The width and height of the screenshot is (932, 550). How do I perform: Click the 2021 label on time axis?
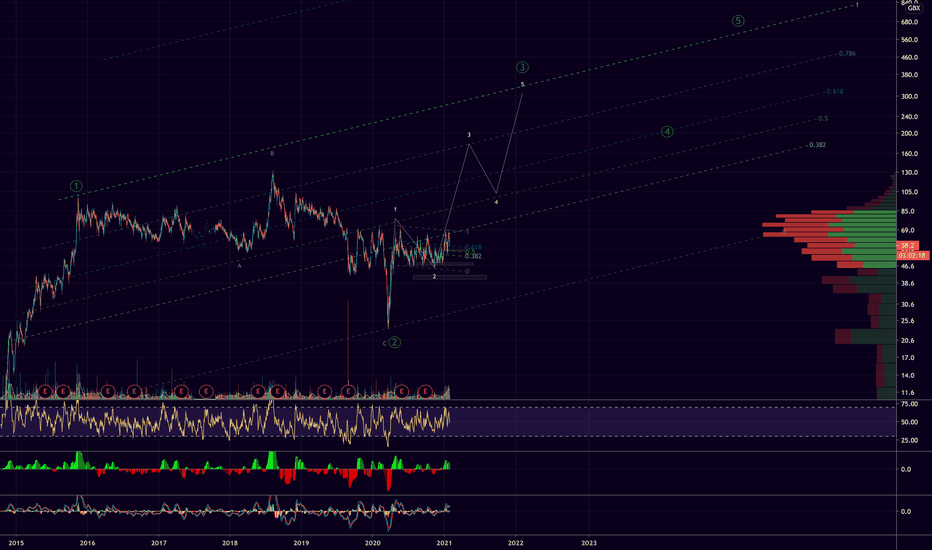444,543
